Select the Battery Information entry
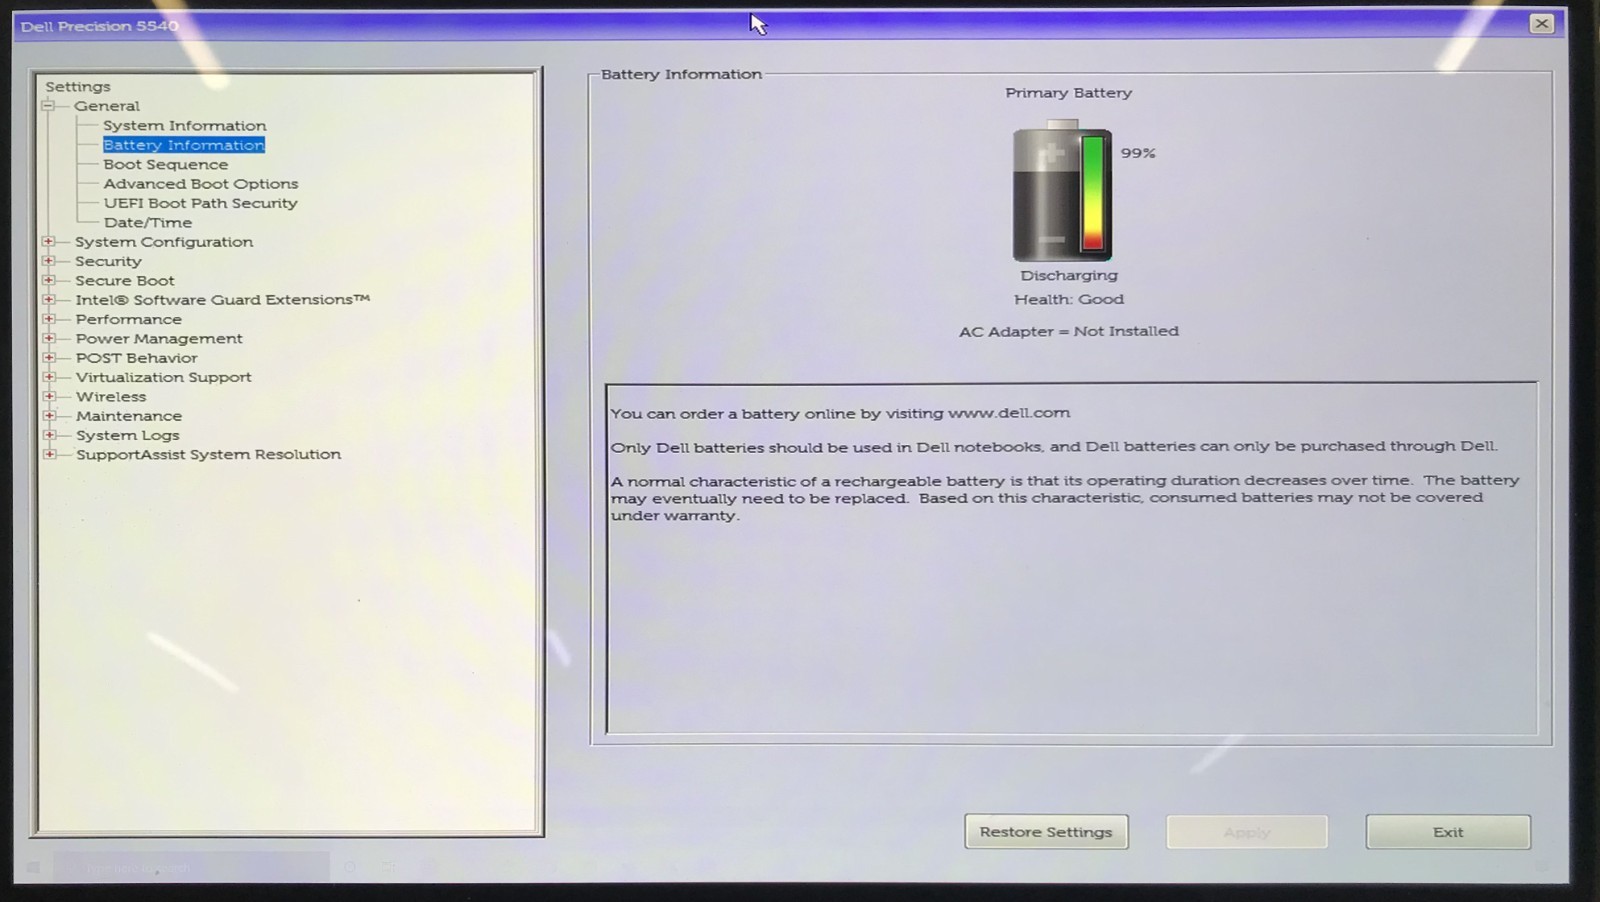The height and width of the screenshot is (902, 1600). click(x=184, y=145)
